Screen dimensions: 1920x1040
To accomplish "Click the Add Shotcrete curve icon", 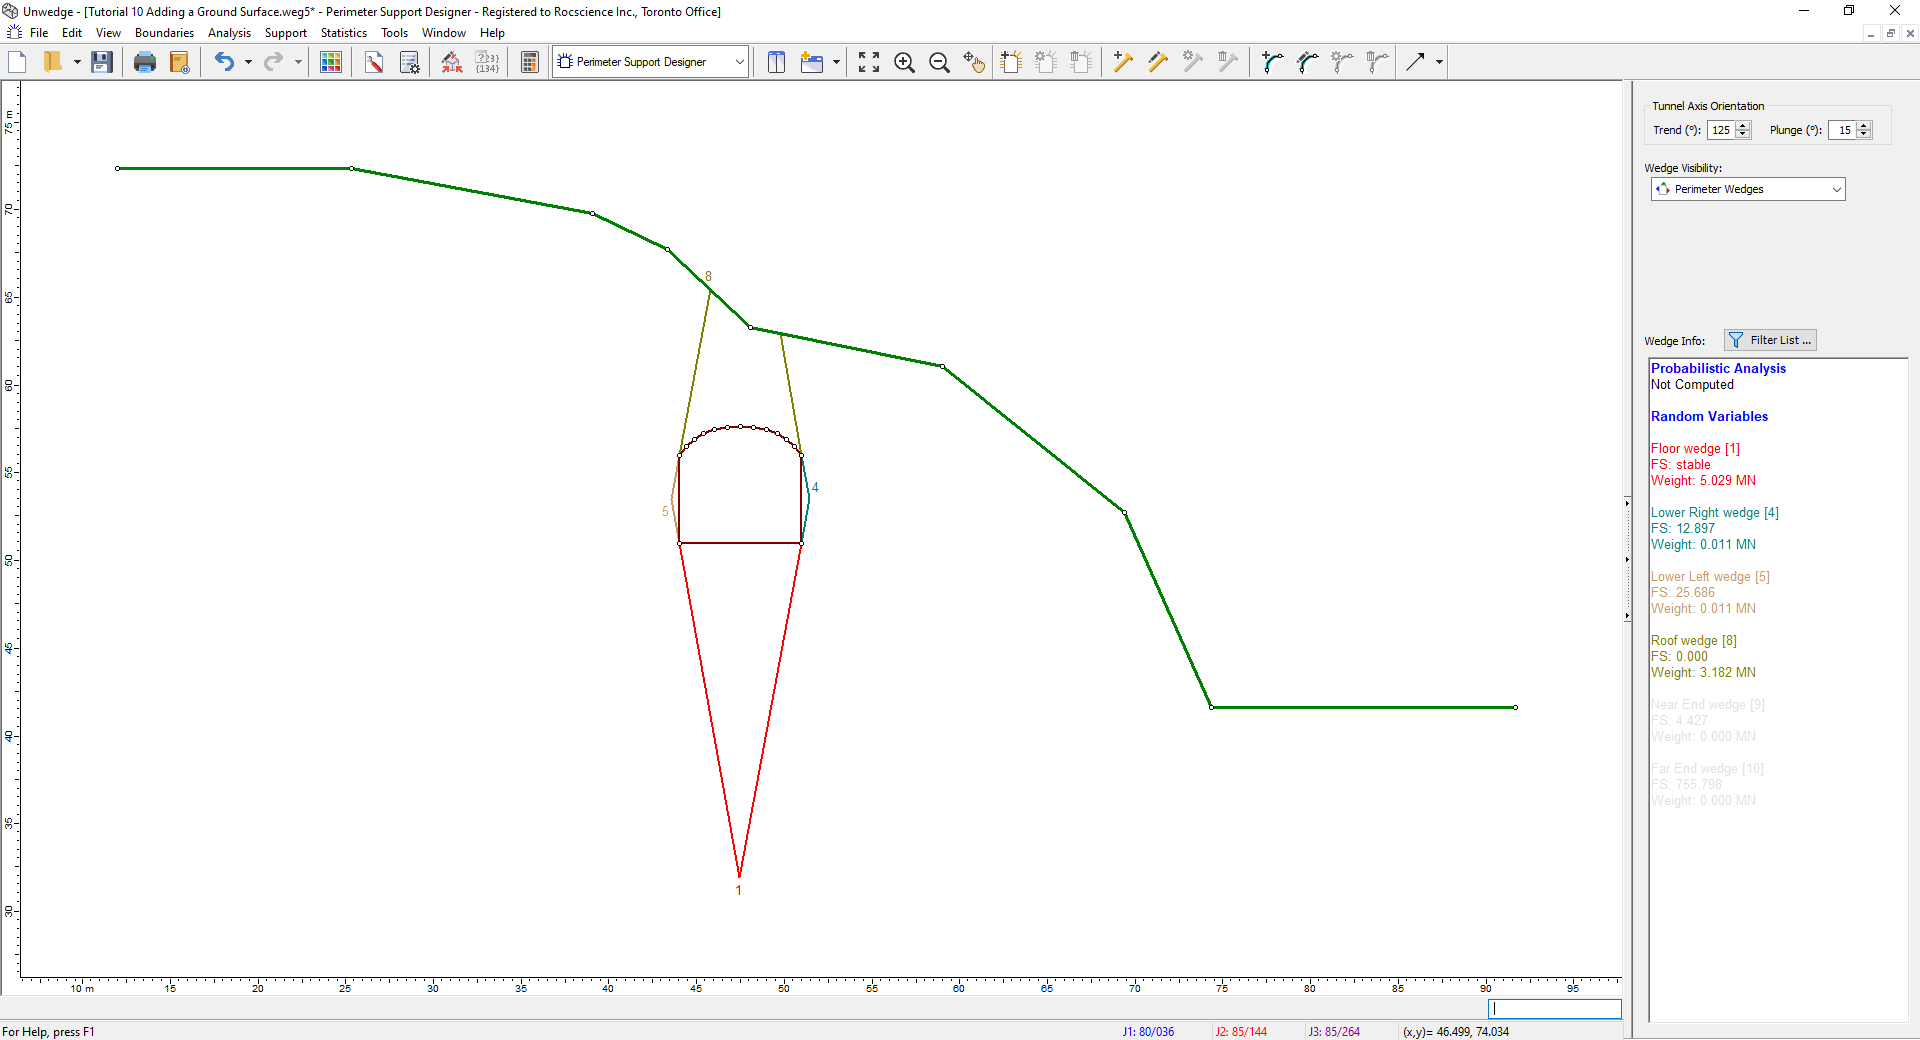I will [x=1272, y=62].
